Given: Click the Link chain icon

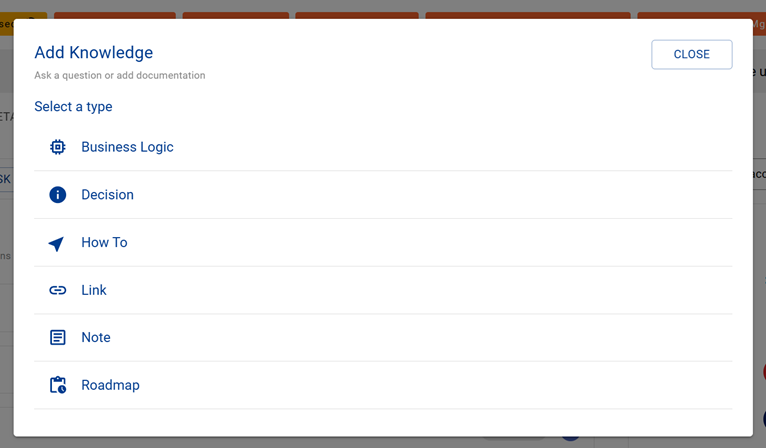Looking at the screenshot, I should (x=58, y=290).
